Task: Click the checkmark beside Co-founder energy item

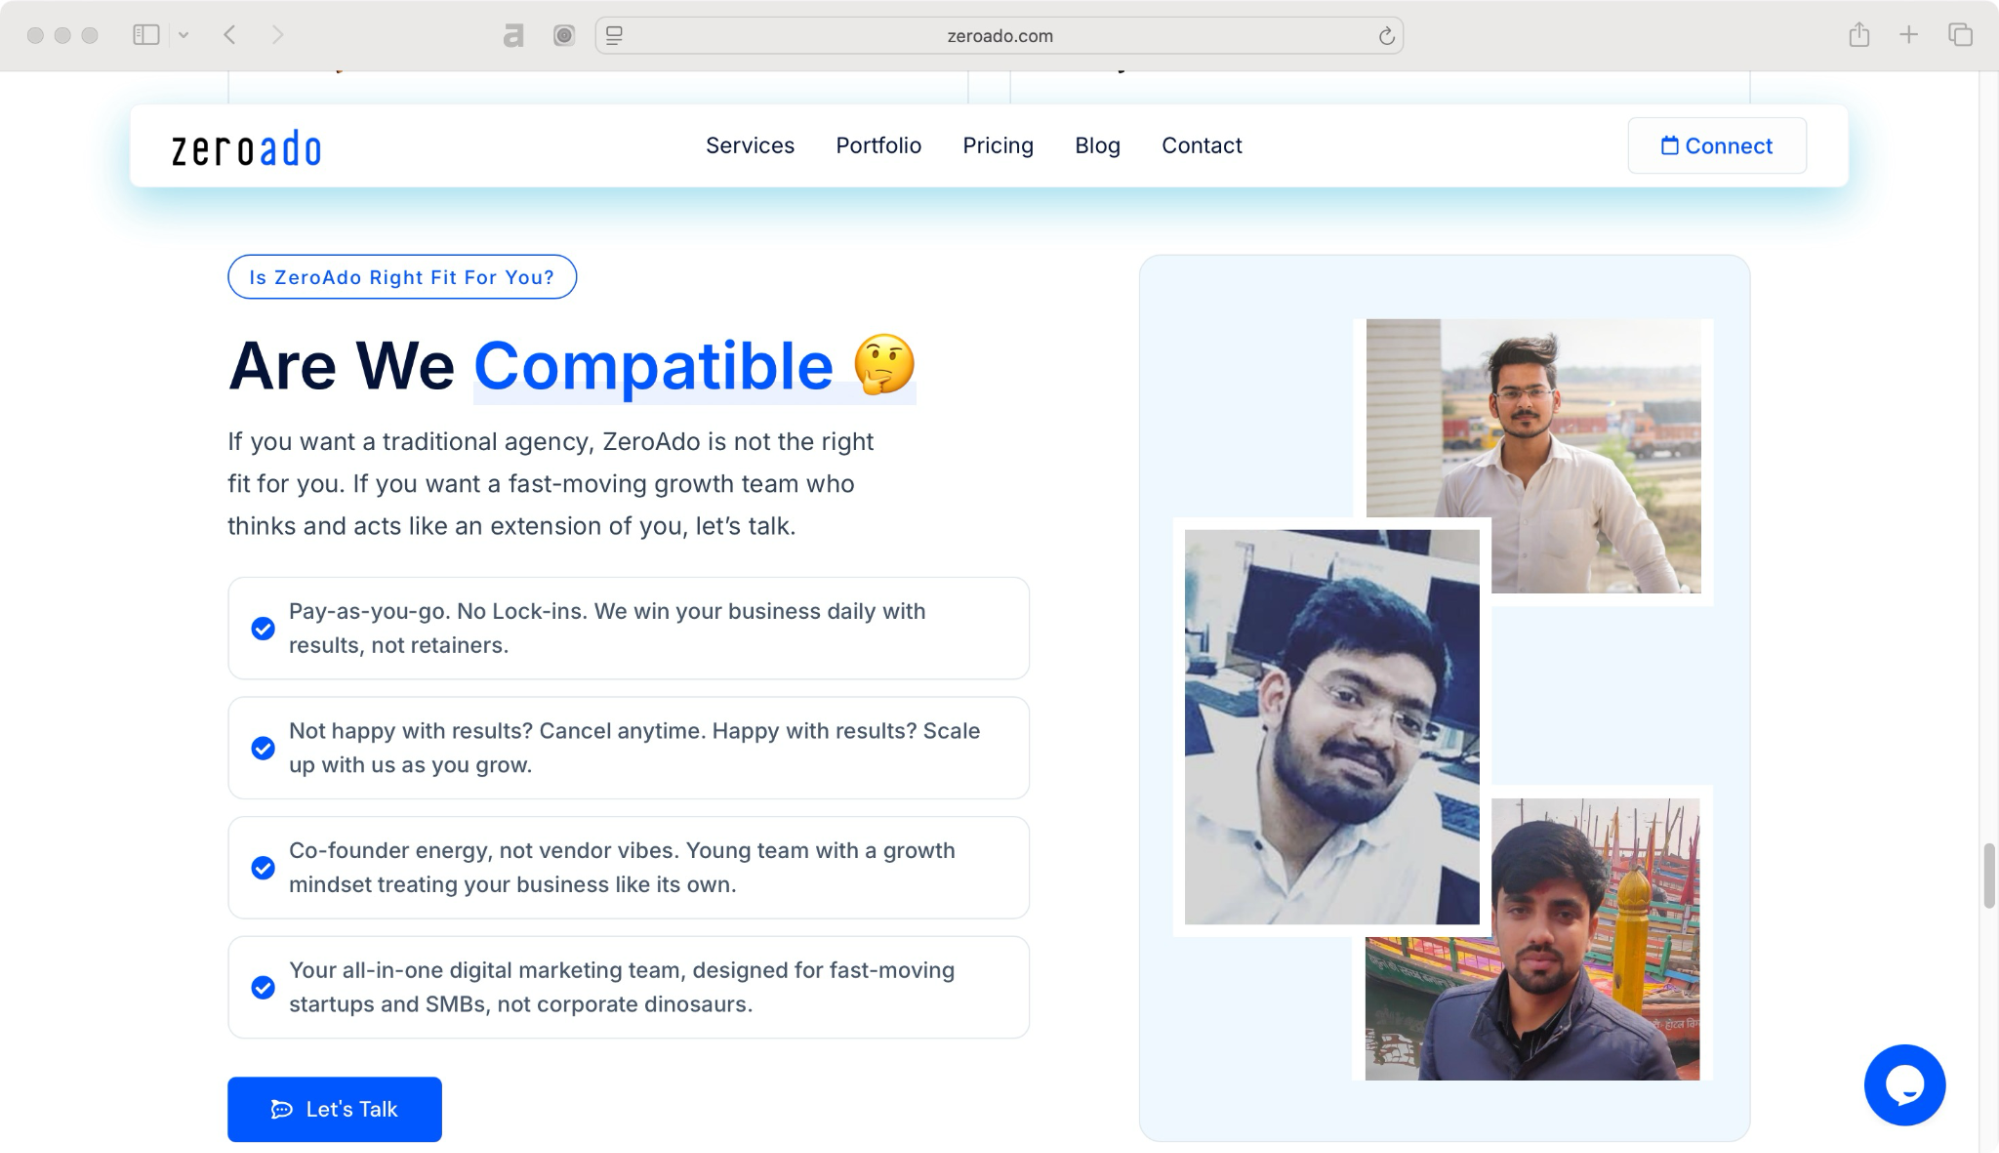Action: (263, 868)
